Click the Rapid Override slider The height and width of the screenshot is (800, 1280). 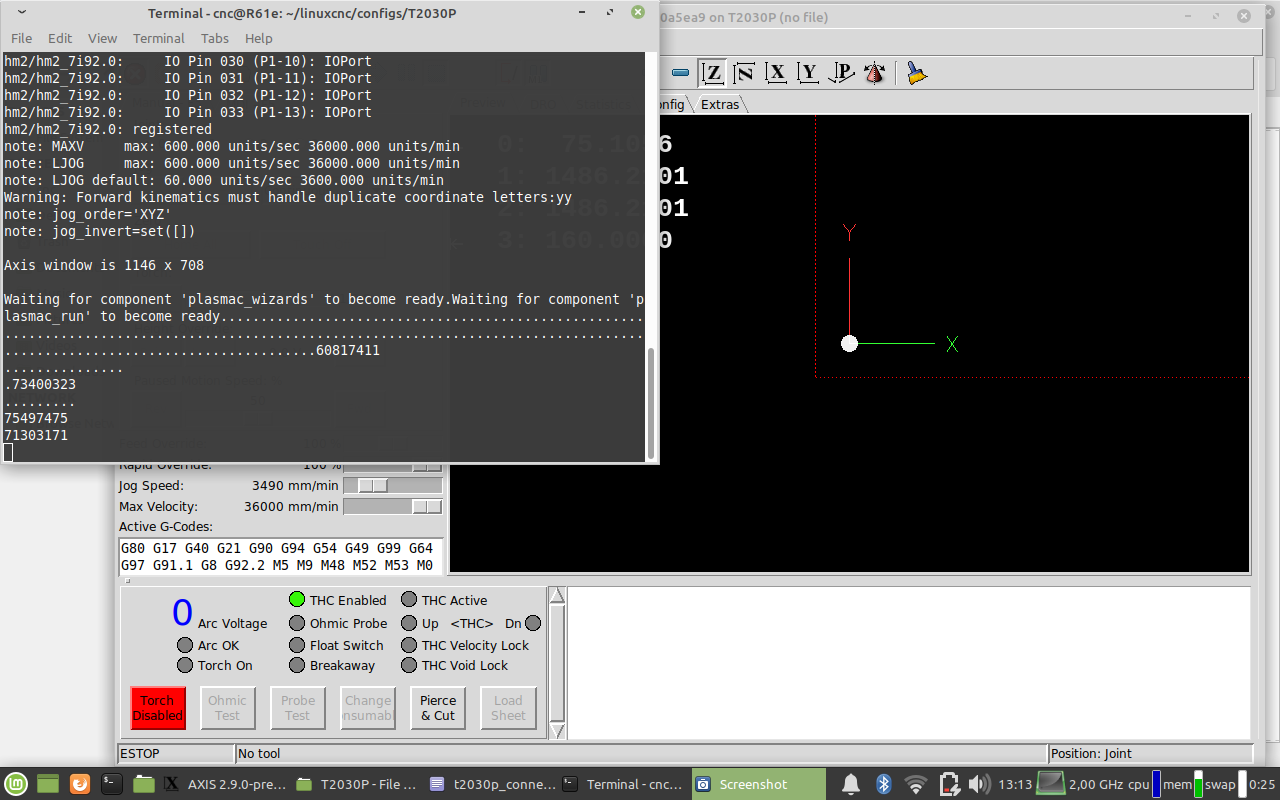pyautogui.click(x=393, y=466)
